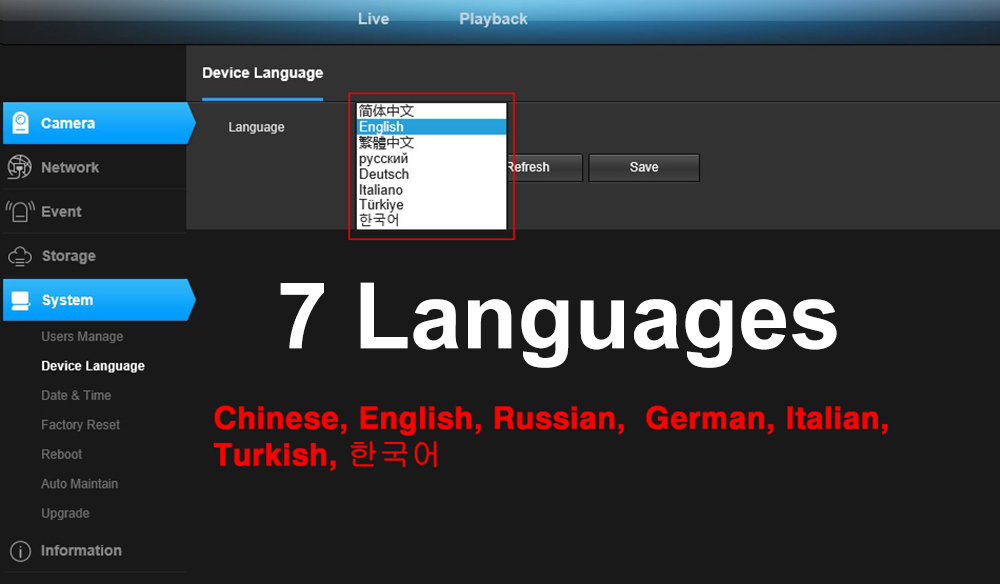The height and width of the screenshot is (584, 1000).
Task: Click the System monitor icon
Action: pyautogui.click(x=20, y=300)
